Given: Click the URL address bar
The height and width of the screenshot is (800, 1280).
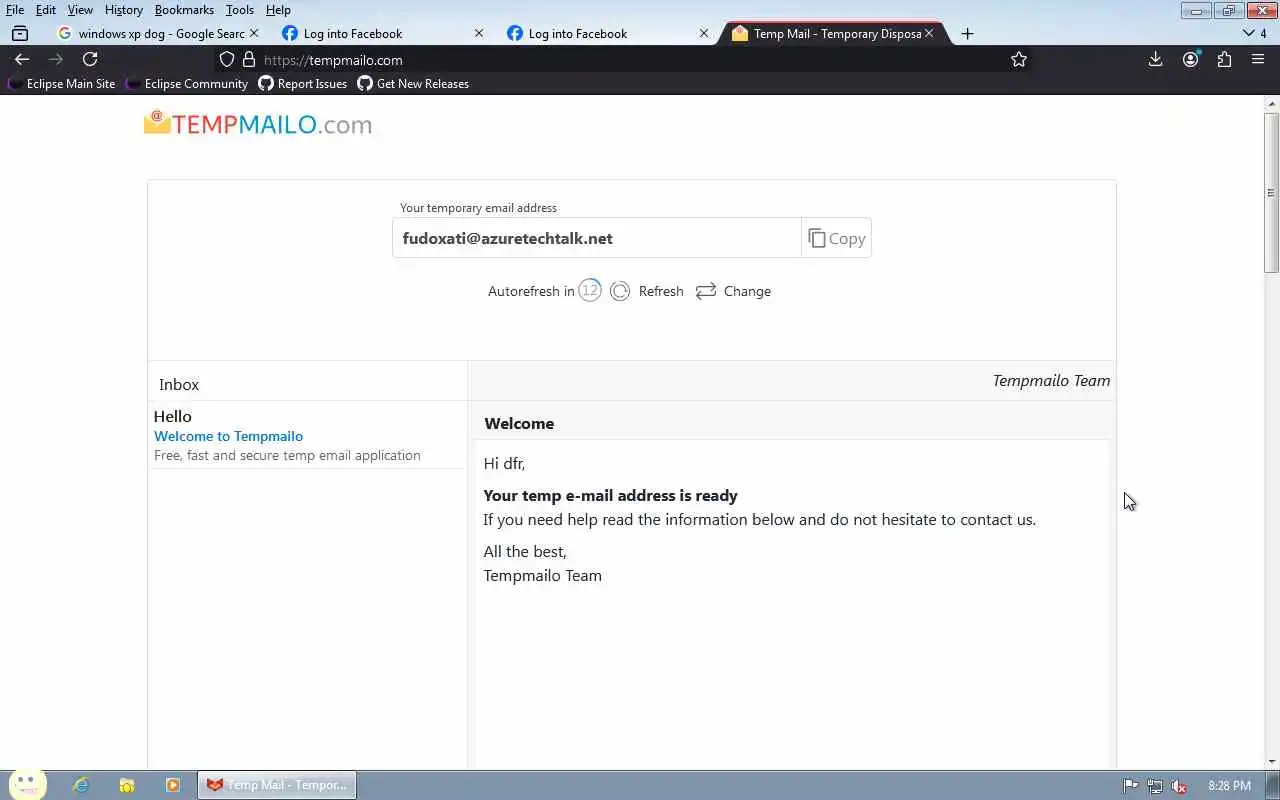Looking at the screenshot, I should point(630,60).
